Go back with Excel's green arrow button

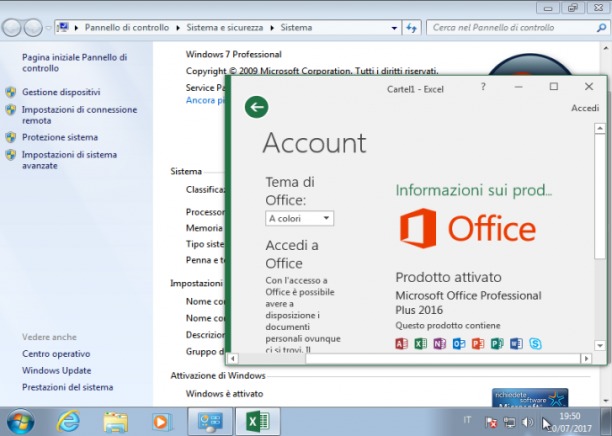coord(256,107)
